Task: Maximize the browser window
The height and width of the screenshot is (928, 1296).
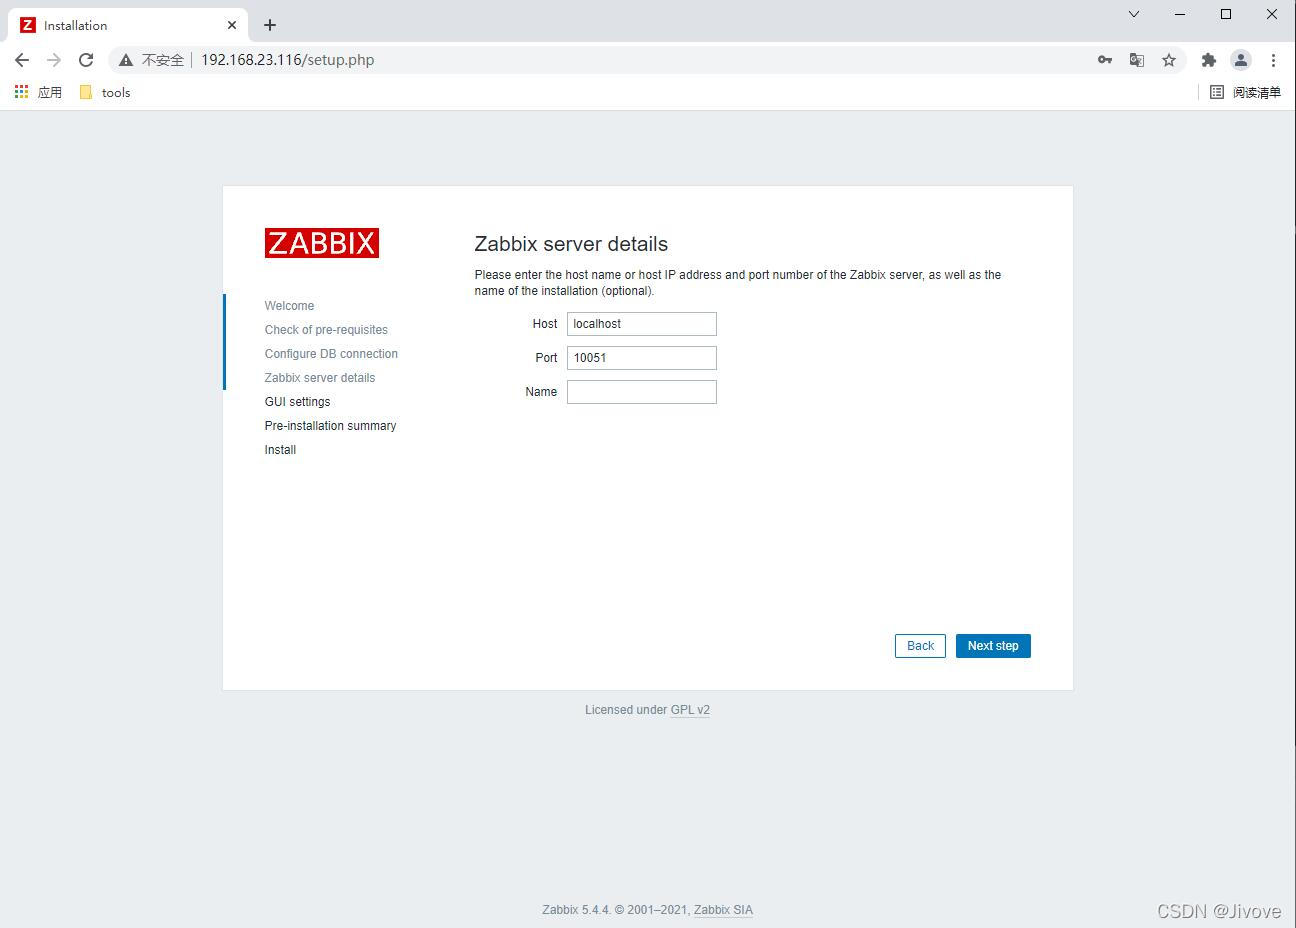Action: tap(1226, 14)
